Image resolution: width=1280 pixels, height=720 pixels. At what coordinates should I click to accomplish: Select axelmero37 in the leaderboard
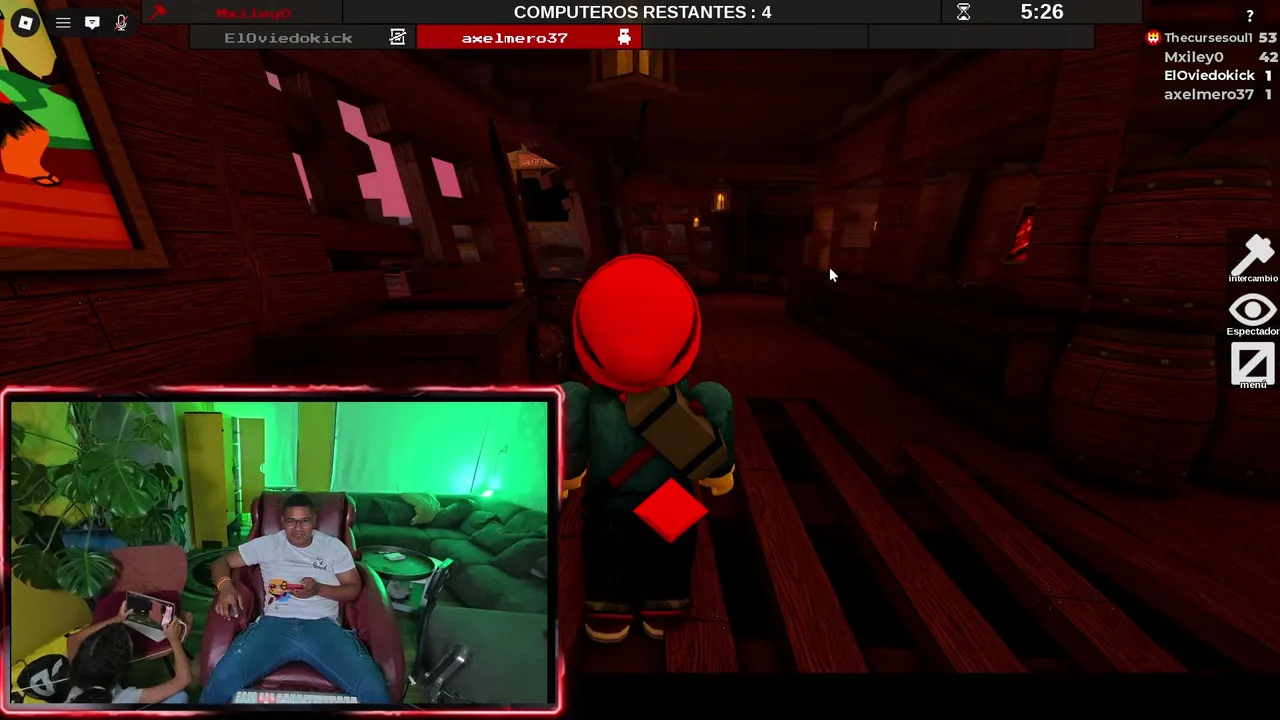(x=1209, y=94)
